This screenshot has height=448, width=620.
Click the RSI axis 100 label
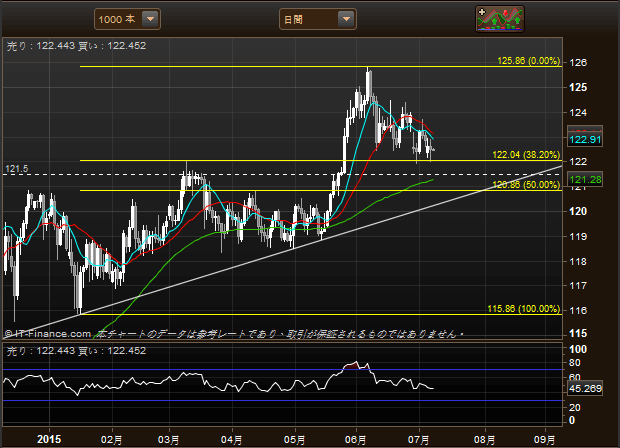(x=577, y=350)
